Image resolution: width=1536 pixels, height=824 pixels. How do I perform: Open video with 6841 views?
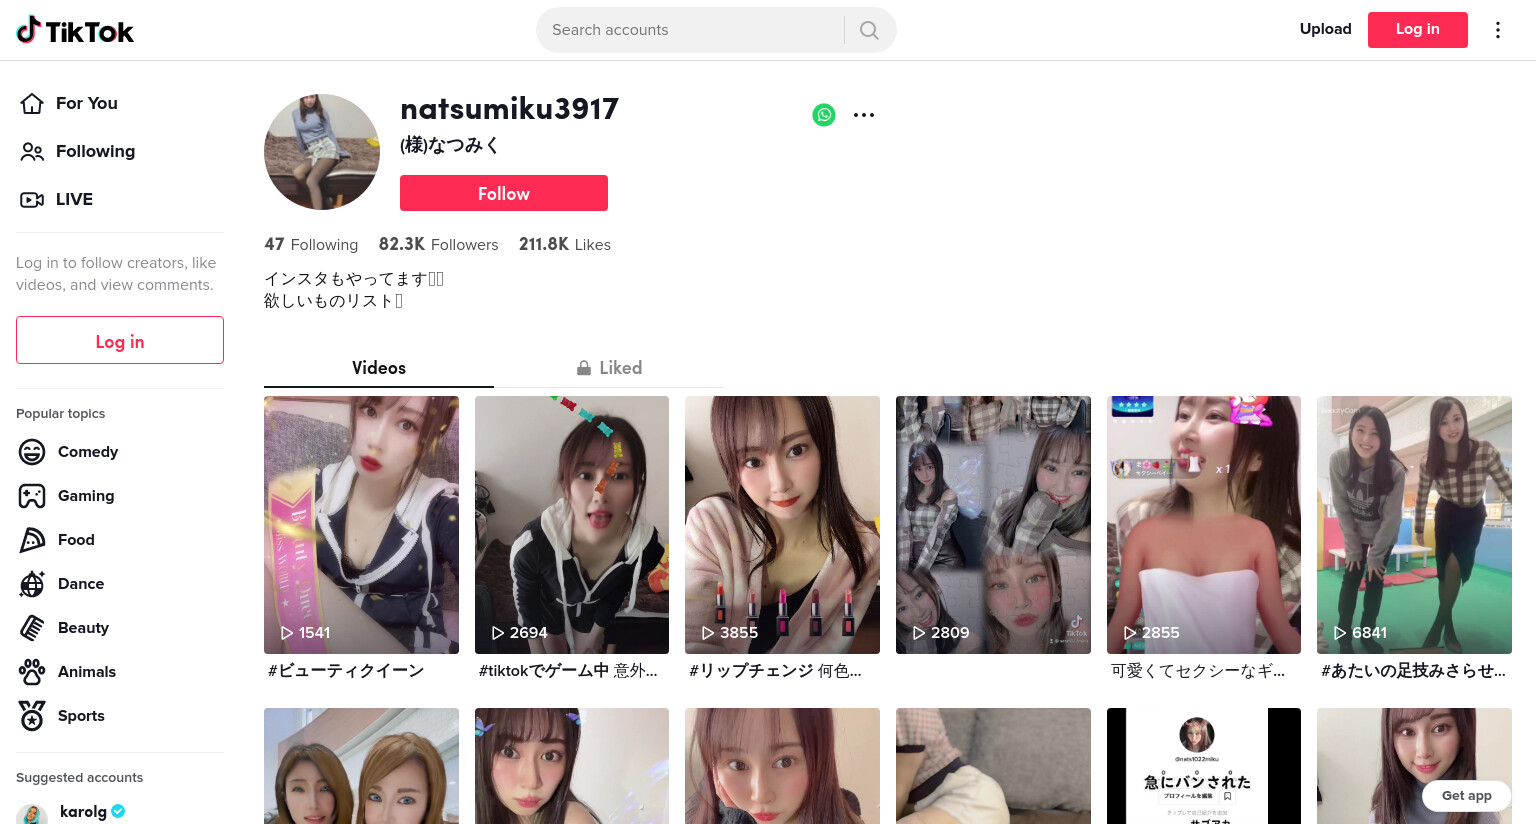(x=1414, y=525)
